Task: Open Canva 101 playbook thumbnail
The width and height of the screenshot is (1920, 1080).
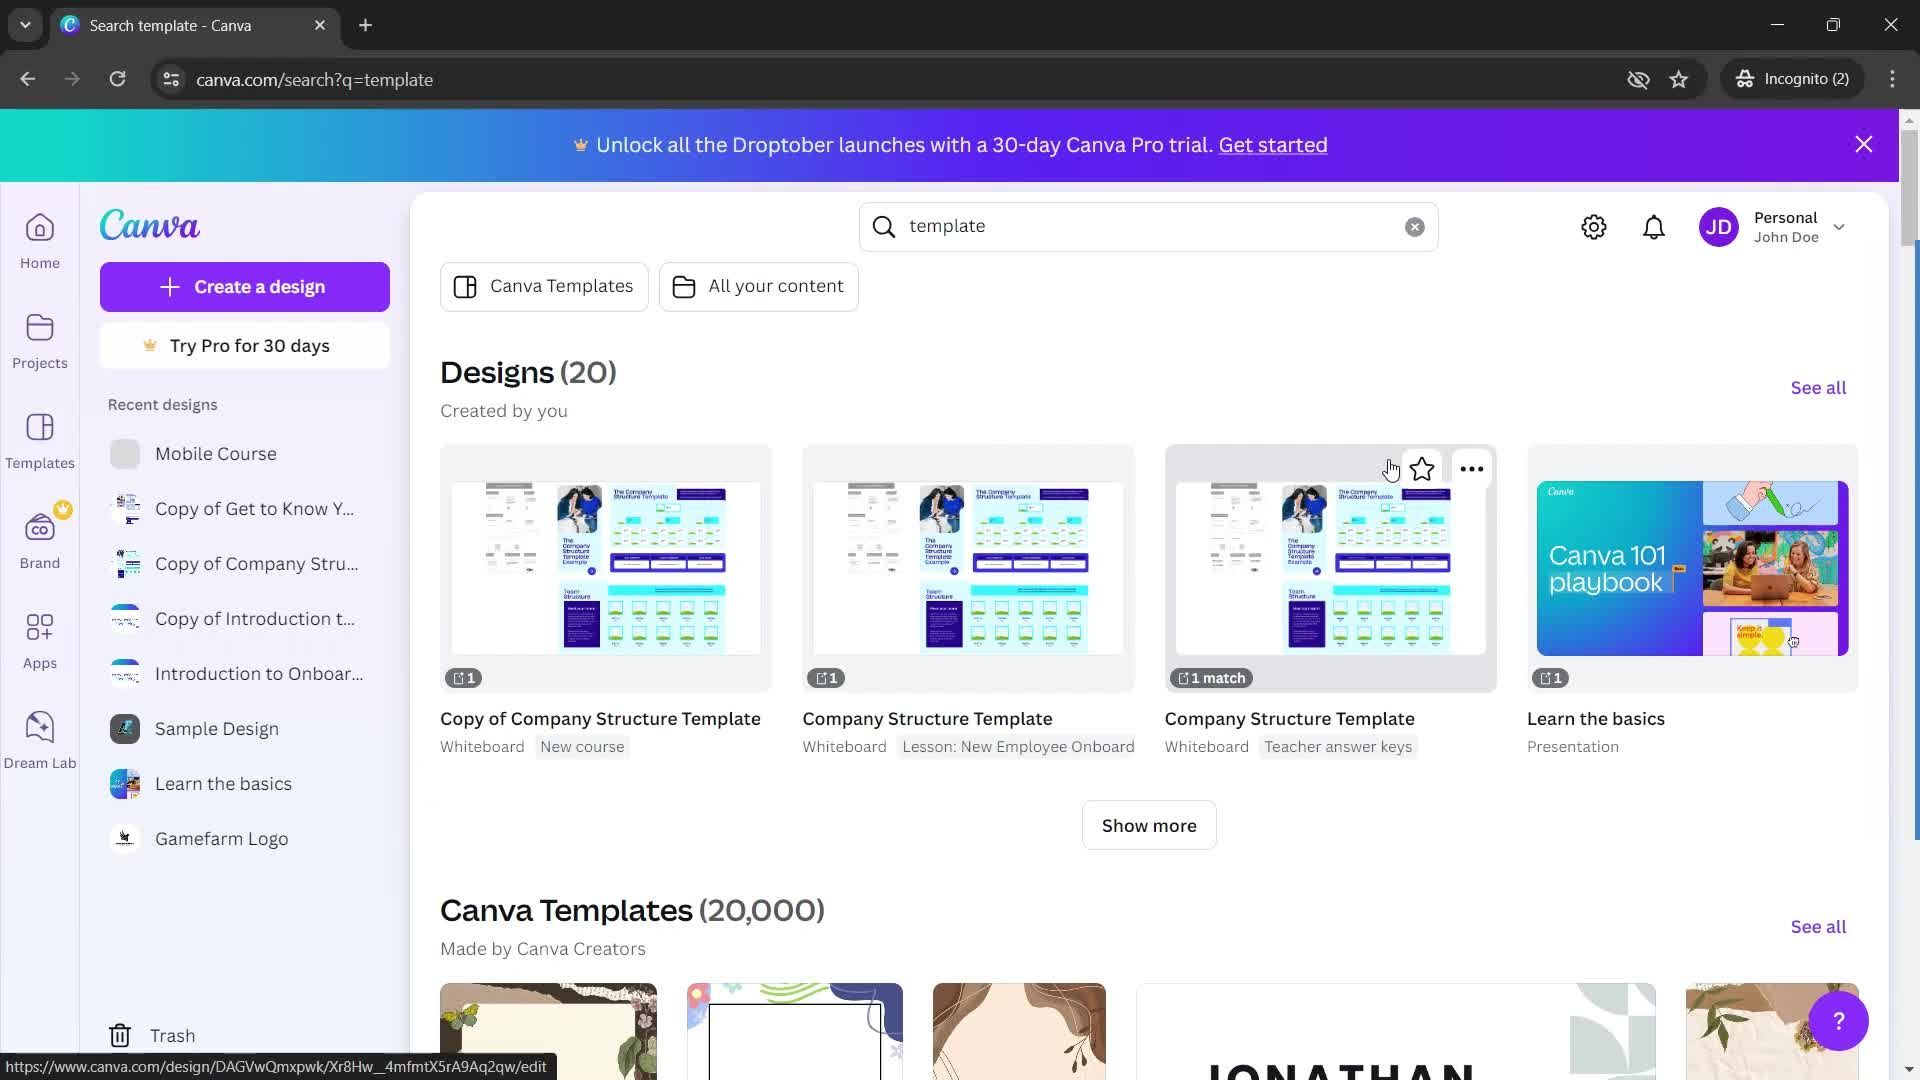Action: coord(1692,568)
